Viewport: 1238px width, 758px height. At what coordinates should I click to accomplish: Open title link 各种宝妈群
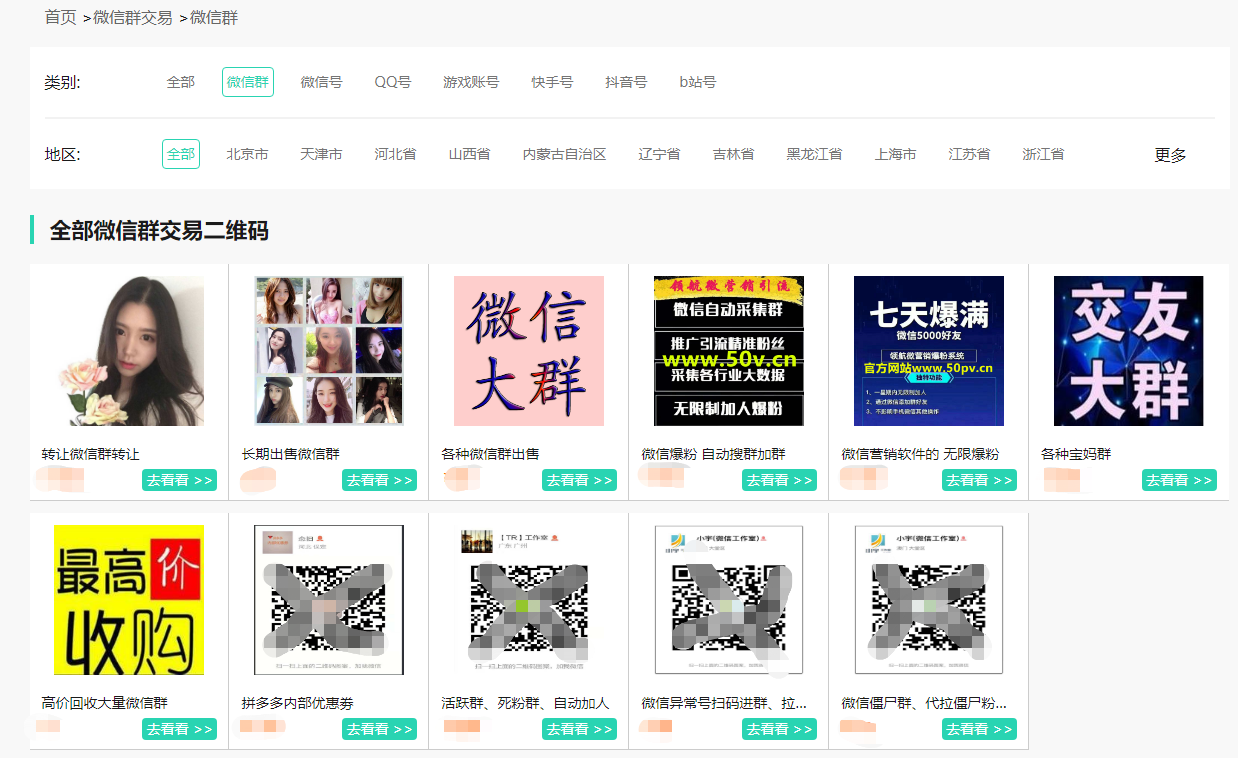click(x=1076, y=454)
